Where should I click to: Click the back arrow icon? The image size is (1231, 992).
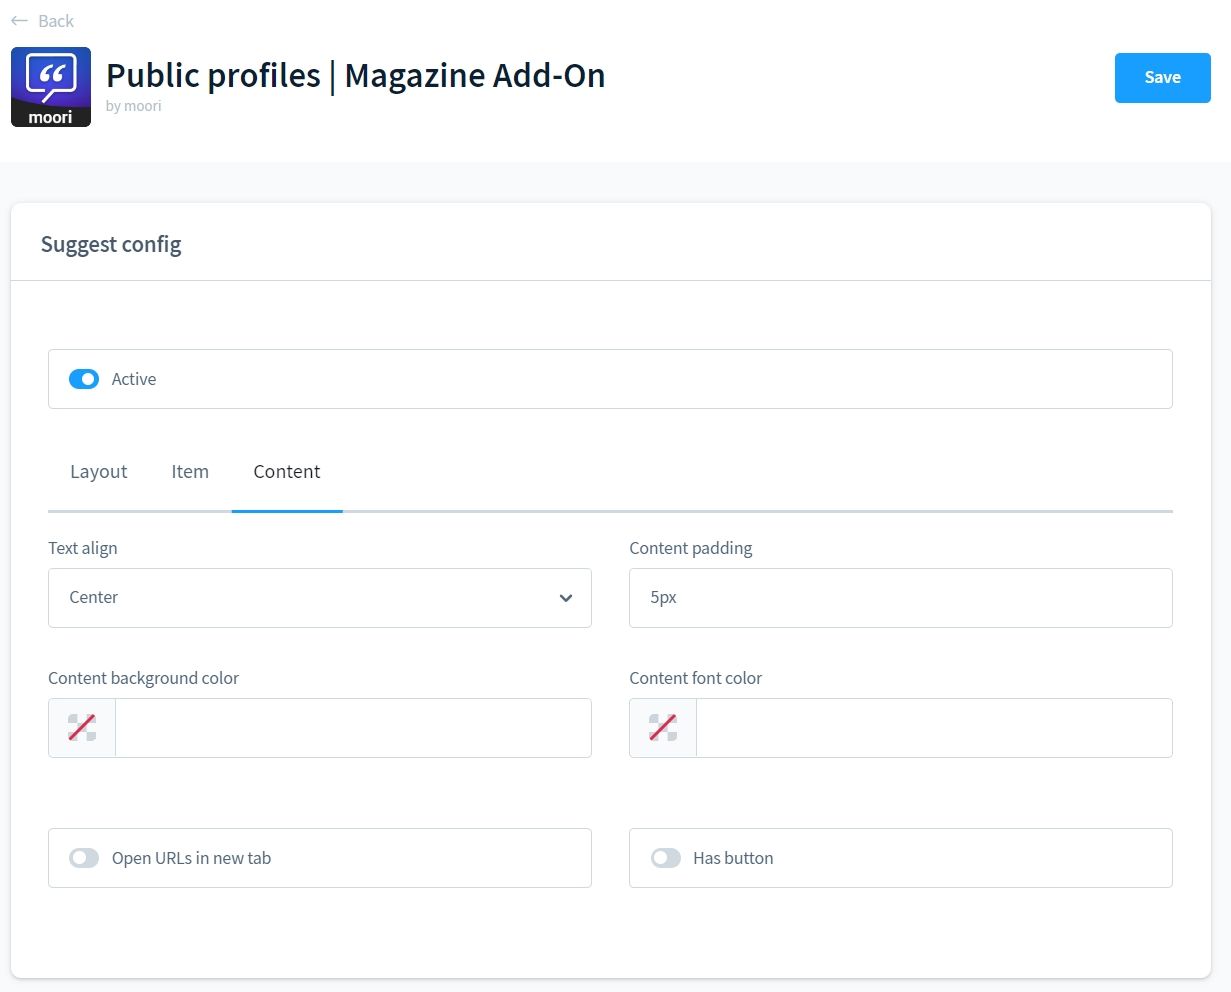point(19,21)
